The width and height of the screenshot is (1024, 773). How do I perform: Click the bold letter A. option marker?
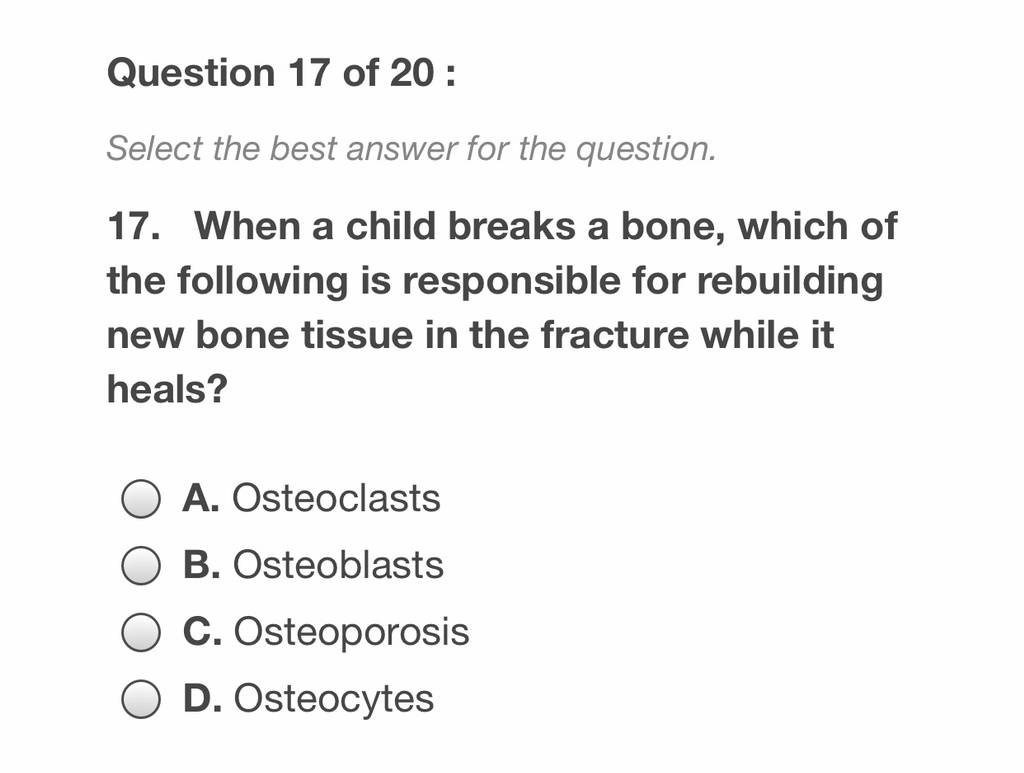(201, 499)
